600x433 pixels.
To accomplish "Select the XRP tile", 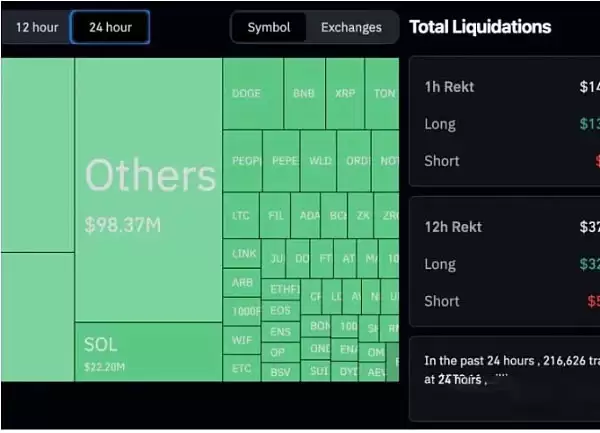I will click(x=345, y=93).
